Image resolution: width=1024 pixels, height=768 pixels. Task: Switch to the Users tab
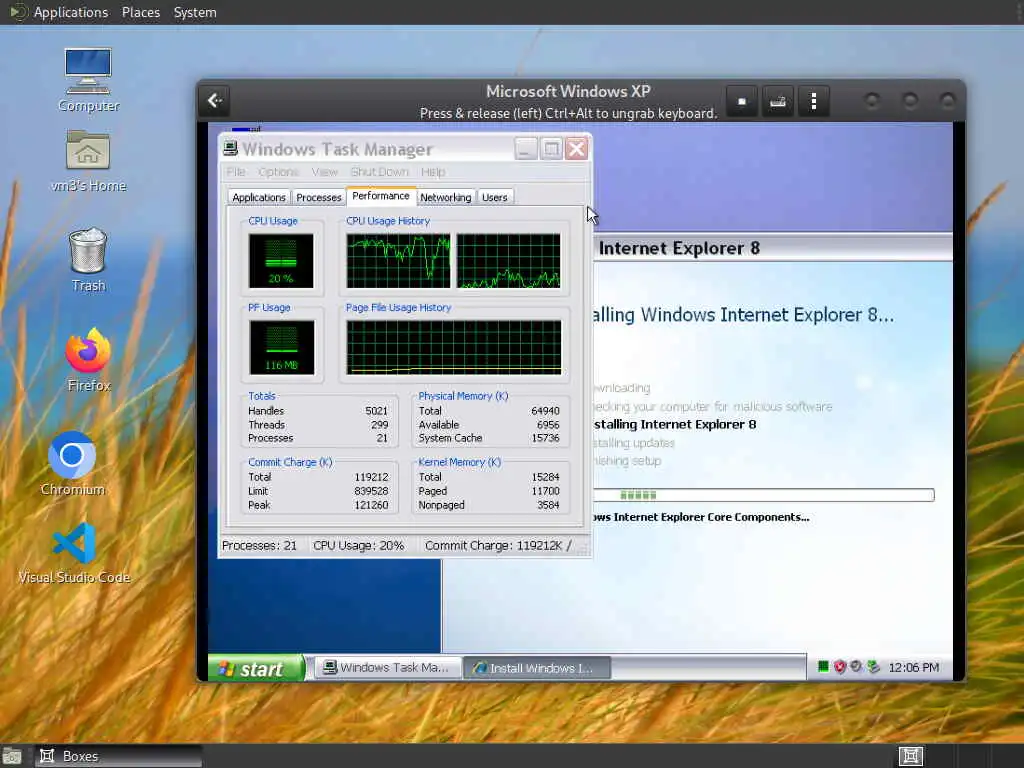click(494, 197)
